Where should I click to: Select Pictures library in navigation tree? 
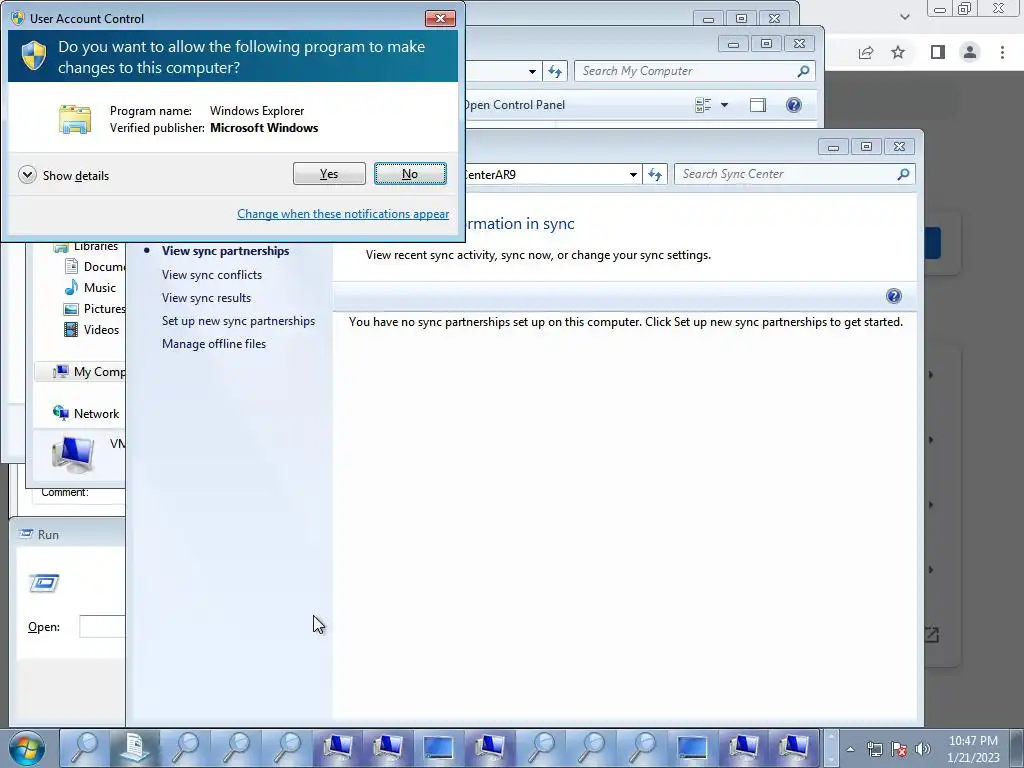(x=95, y=308)
